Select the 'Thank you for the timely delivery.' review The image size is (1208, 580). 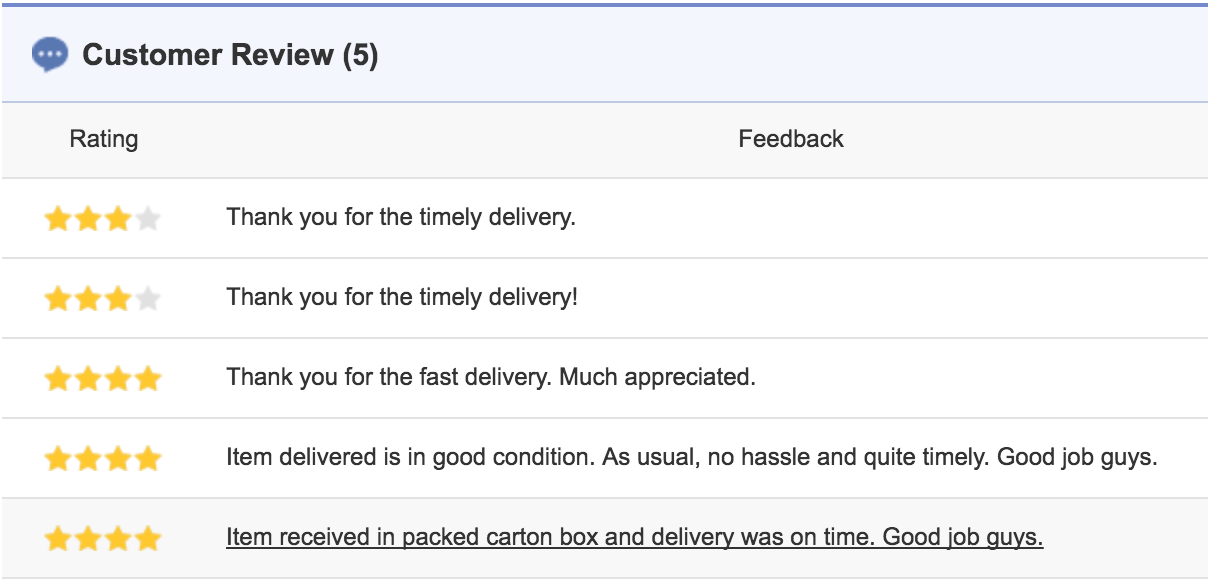401,217
